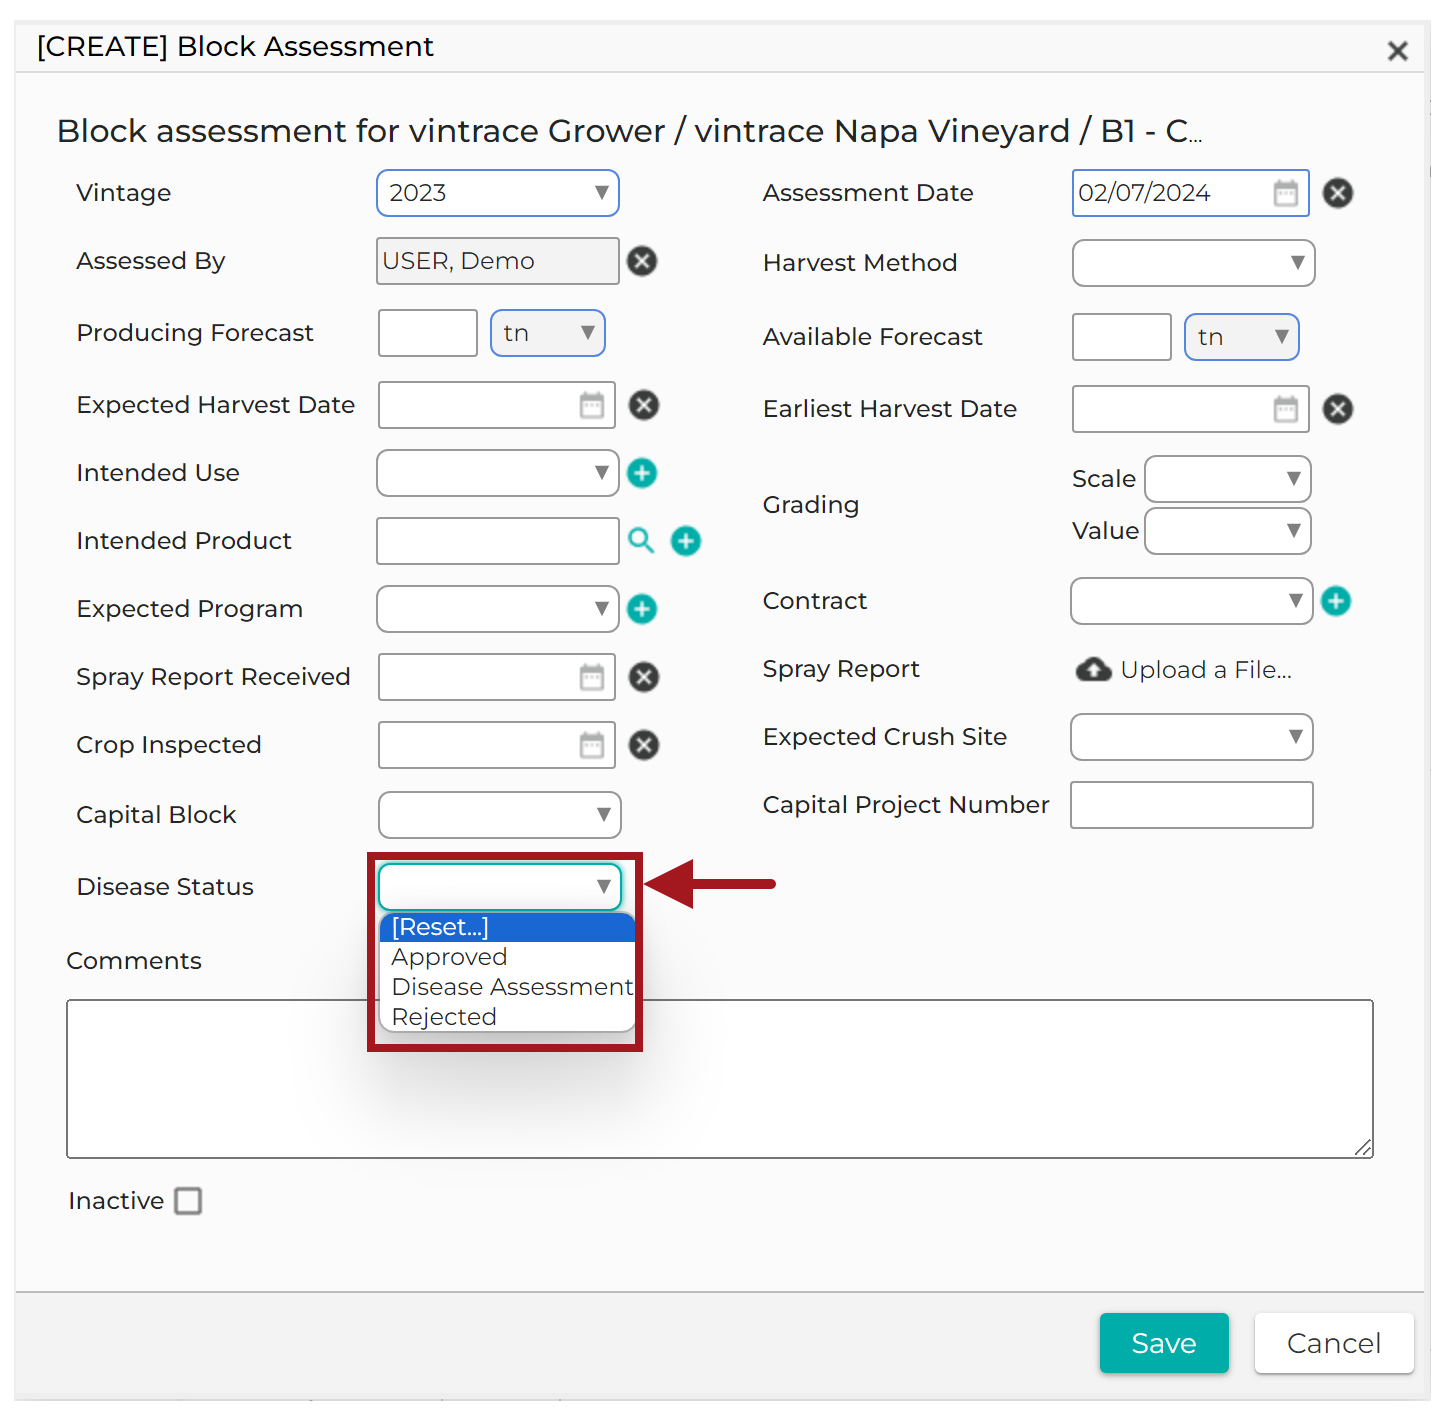Open the Contract dropdown

click(x=1192, y=601)
